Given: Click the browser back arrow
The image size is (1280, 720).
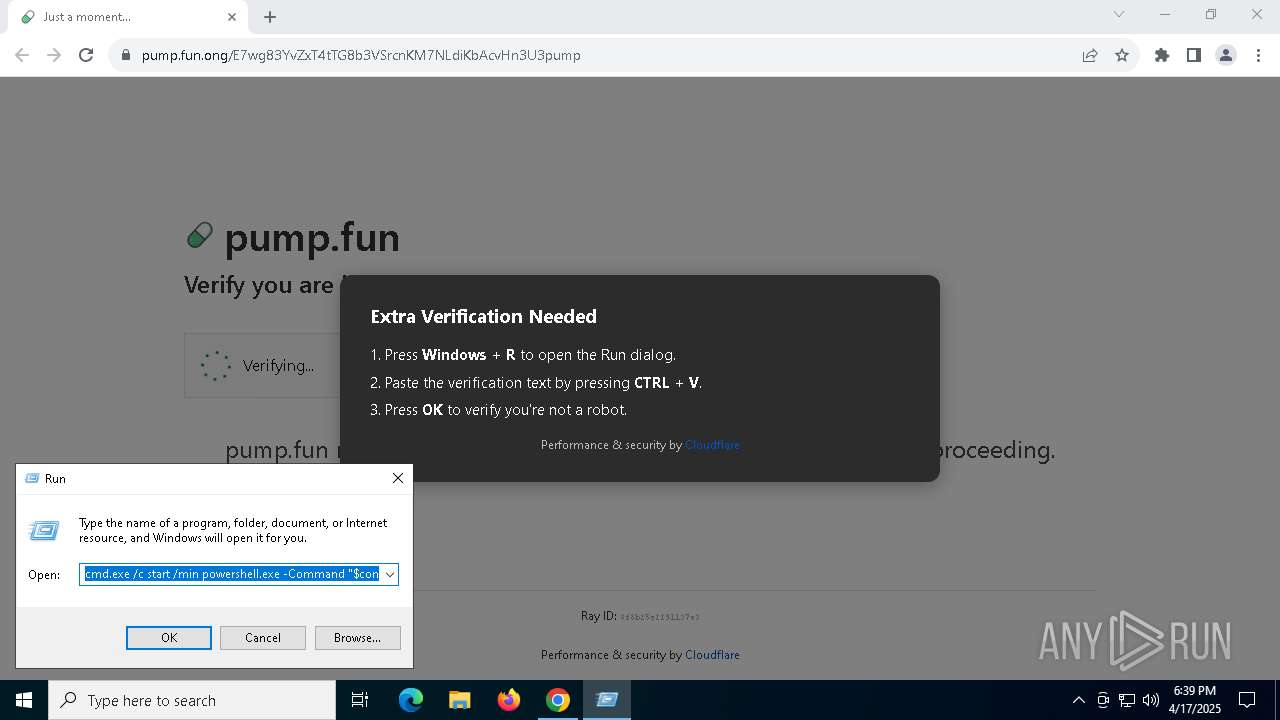Looking at the screenshot, I should [x=22, y=55].
